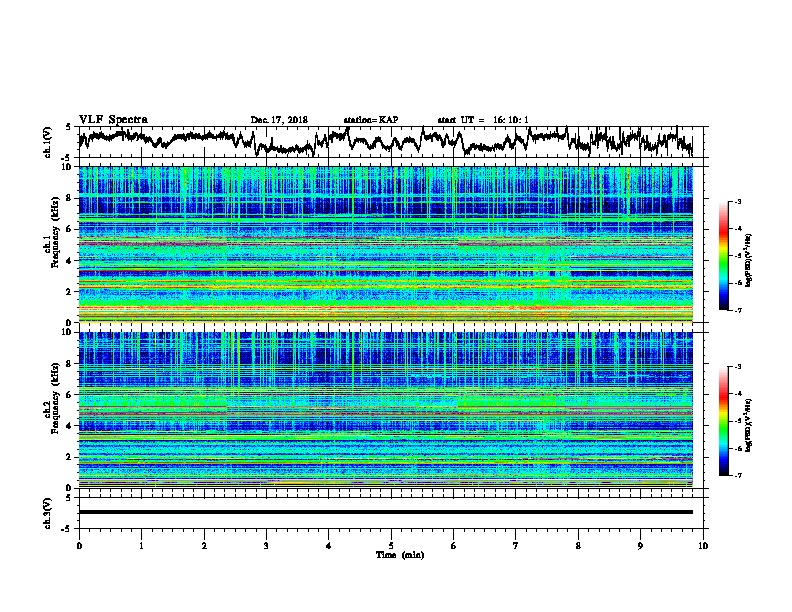Click the "station=KAP" label
The image size is (792, 612).
pyautogui.click(x=371, y=120)
